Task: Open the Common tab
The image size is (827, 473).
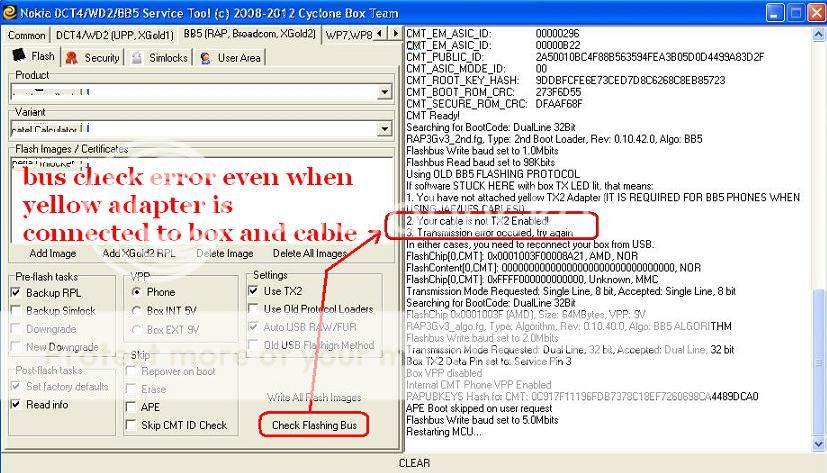Action: click(26, 35)
